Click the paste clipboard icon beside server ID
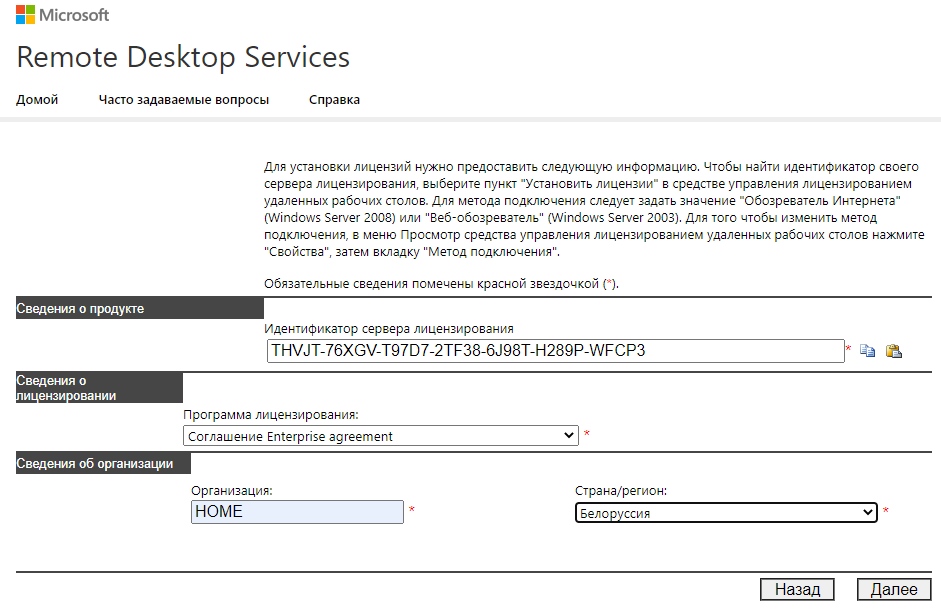 click(x=894, y=351)
